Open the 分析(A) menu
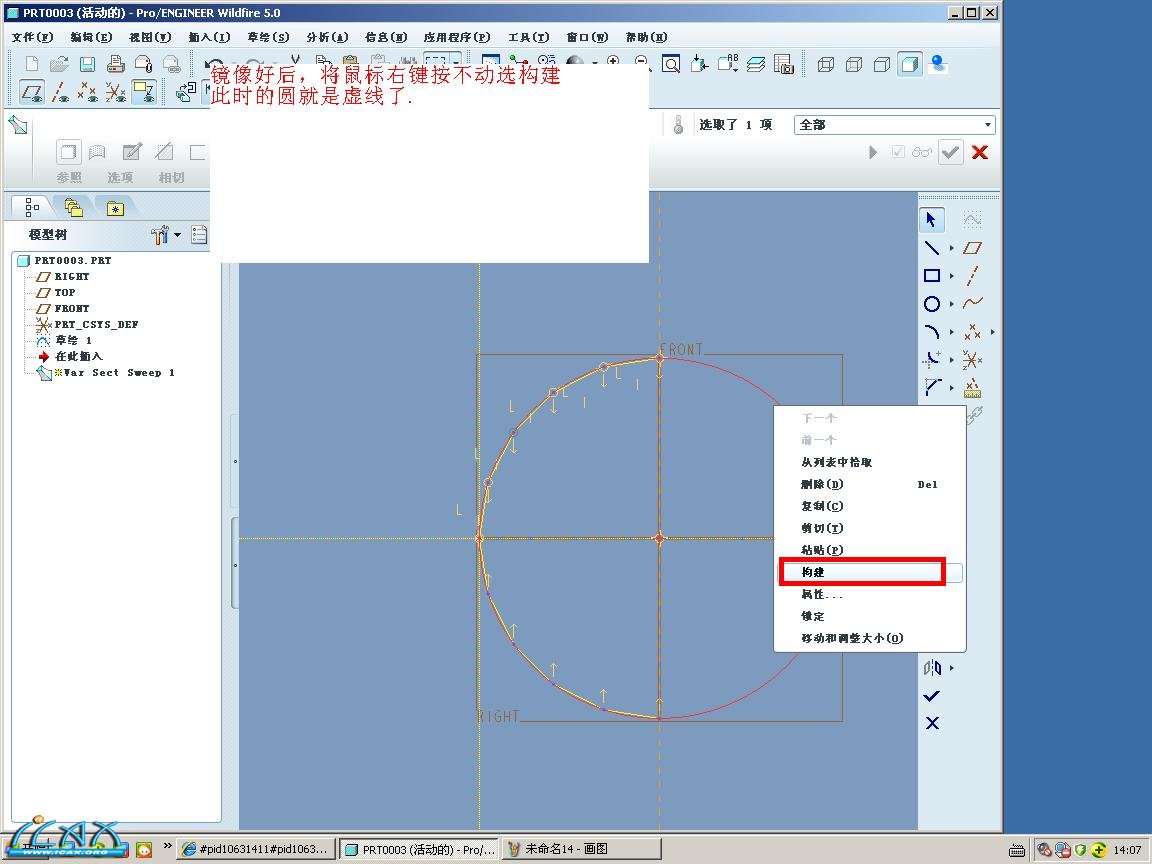This screenshot has width=1152, height=864. point(327,37)
